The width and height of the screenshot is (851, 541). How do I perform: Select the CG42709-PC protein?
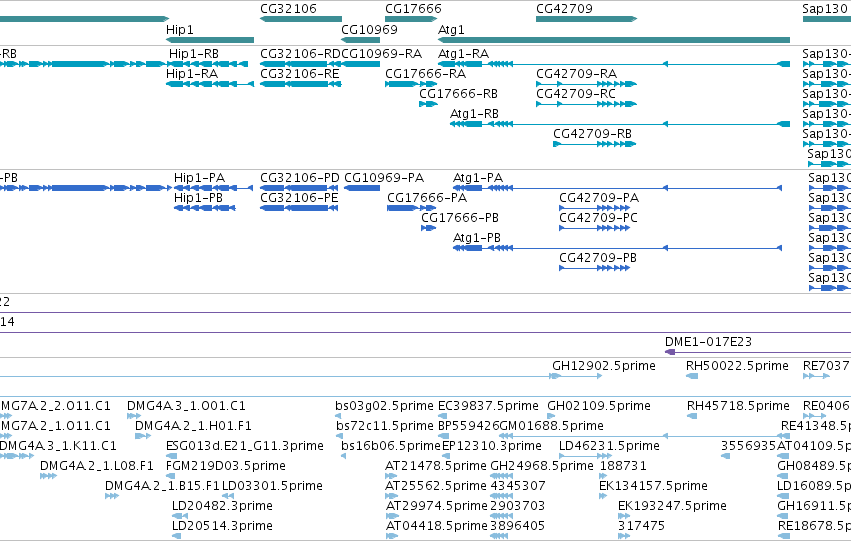point(594,228)
